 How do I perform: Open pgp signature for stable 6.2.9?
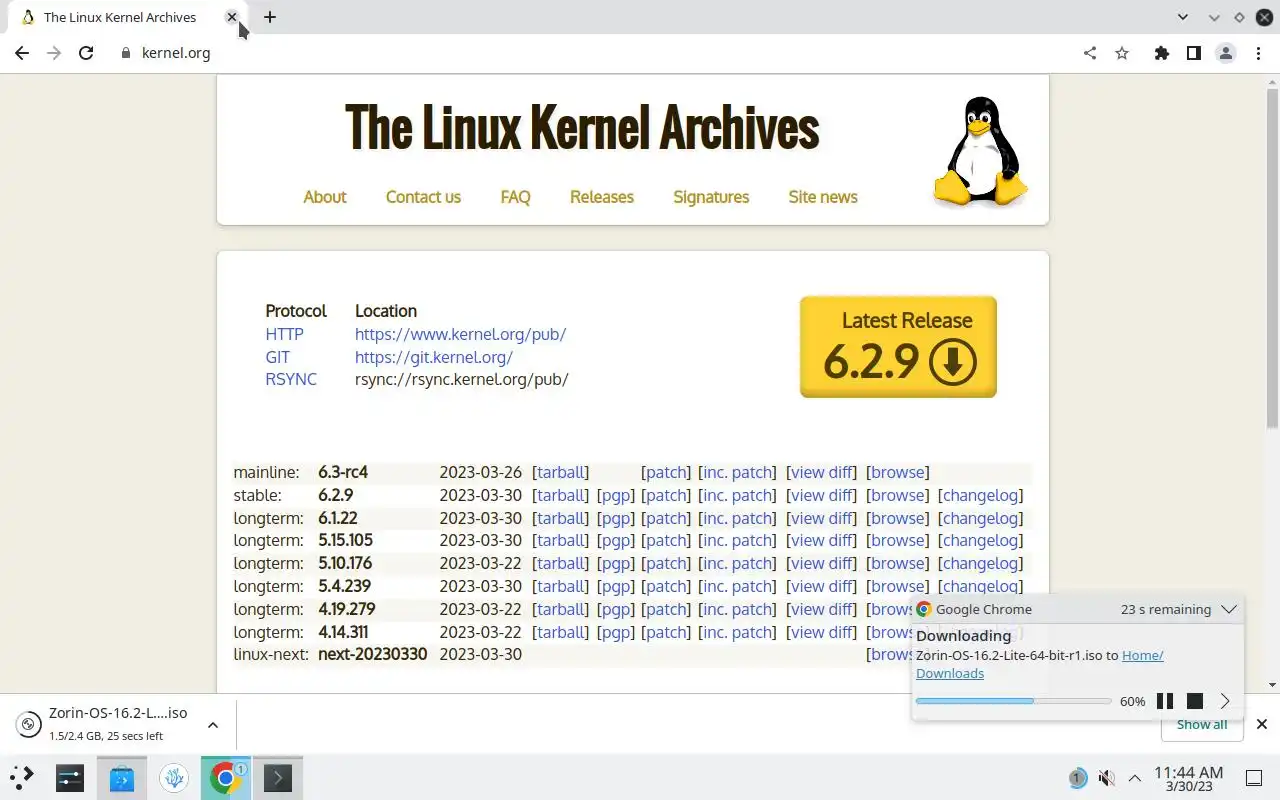(616, 495)
